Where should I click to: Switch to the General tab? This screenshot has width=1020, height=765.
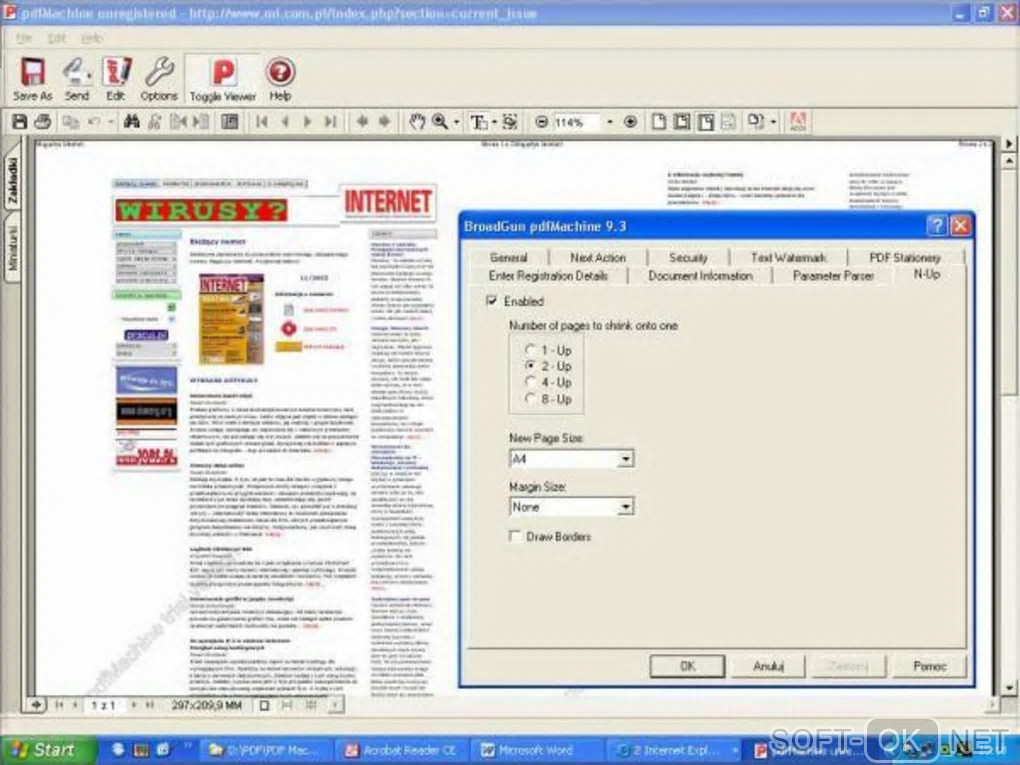[x=509, y=258]
